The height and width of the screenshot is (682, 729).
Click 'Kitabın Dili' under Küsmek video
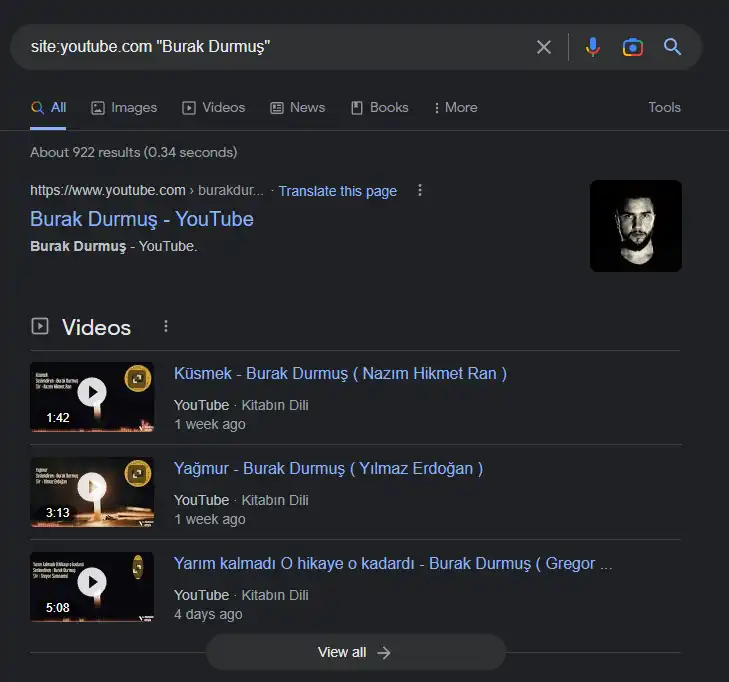pyautogui.click(x=275, y=405)
